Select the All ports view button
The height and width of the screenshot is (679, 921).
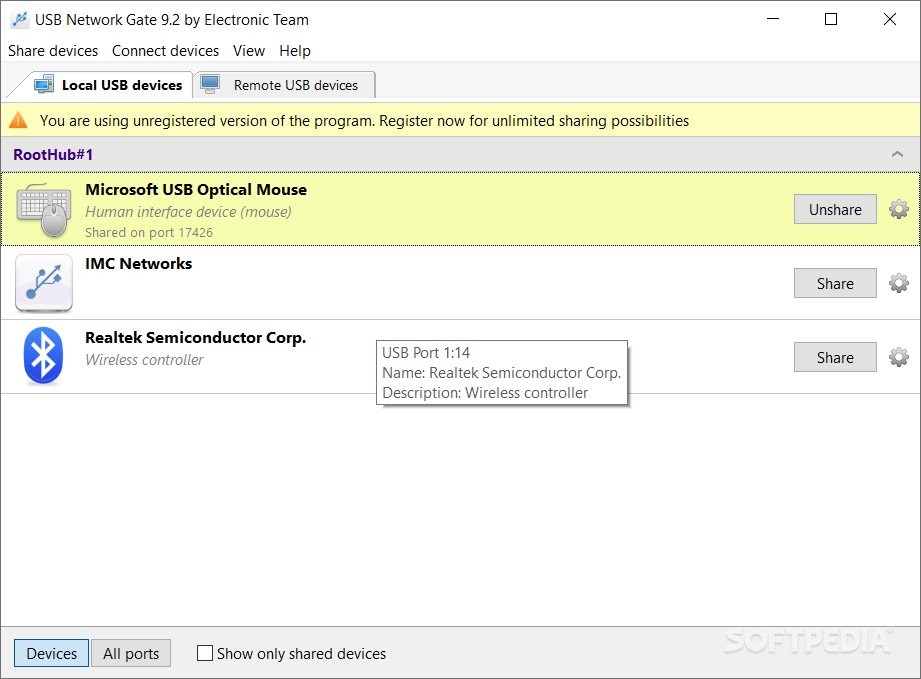coord(131,653)
